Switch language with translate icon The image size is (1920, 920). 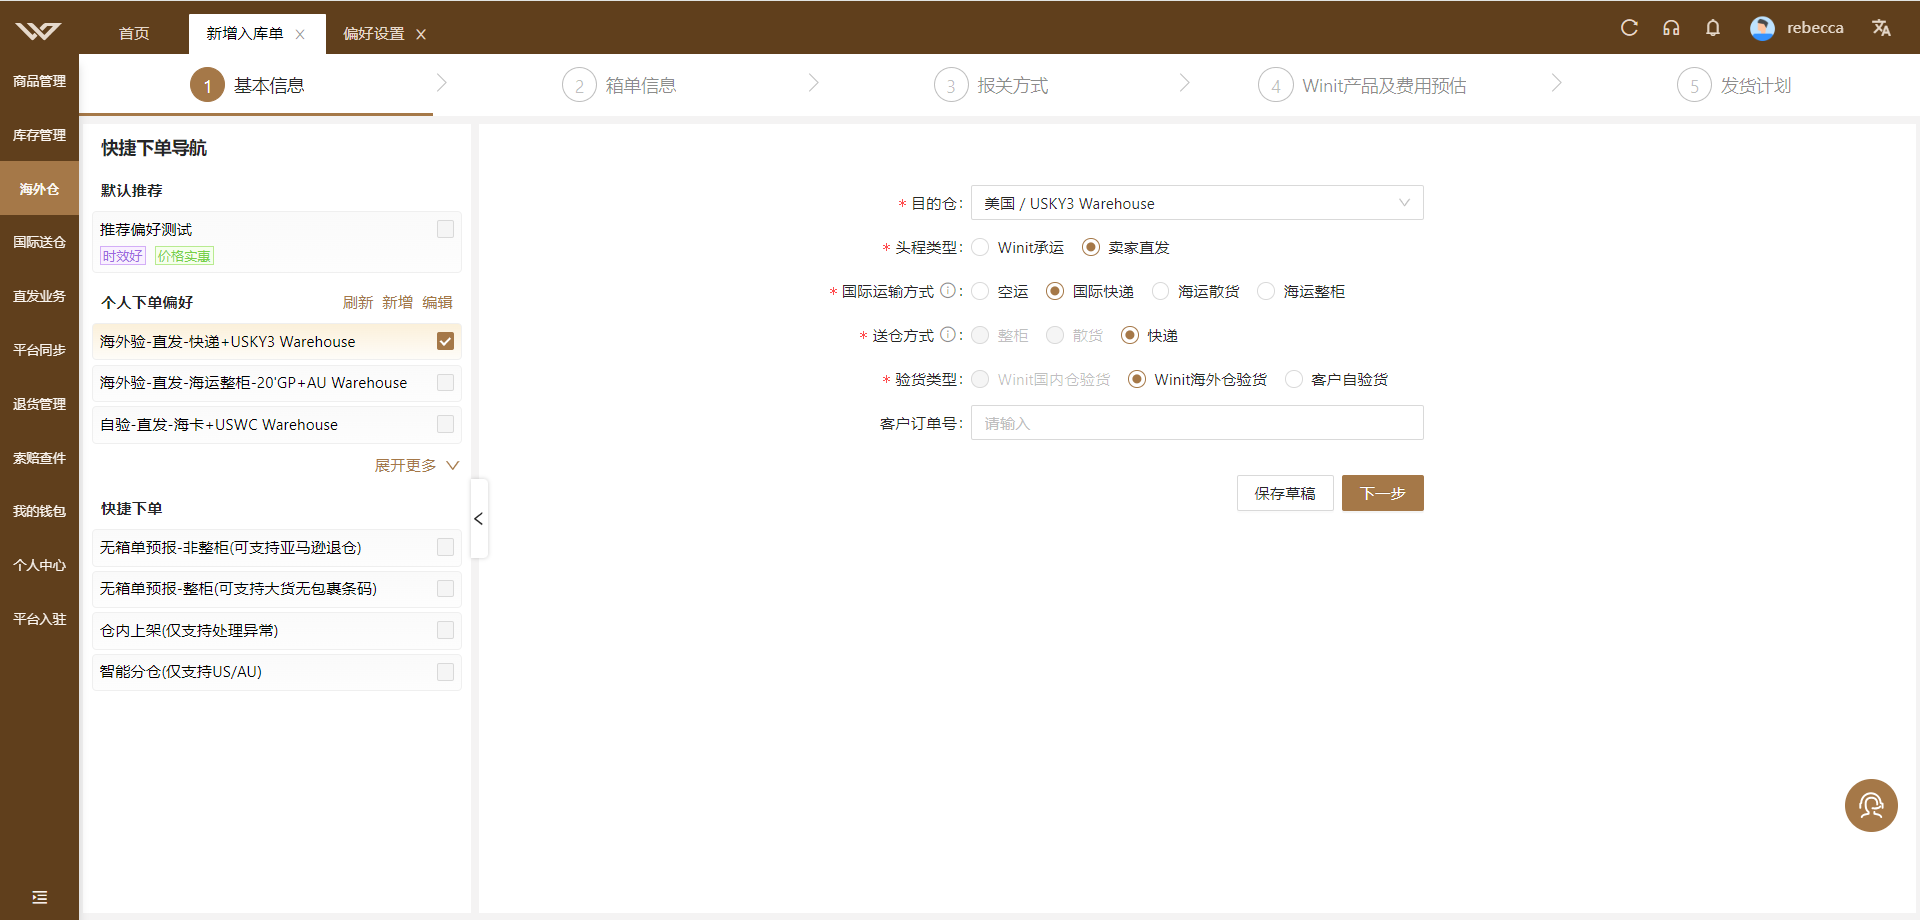click(x=1881, y=28)
